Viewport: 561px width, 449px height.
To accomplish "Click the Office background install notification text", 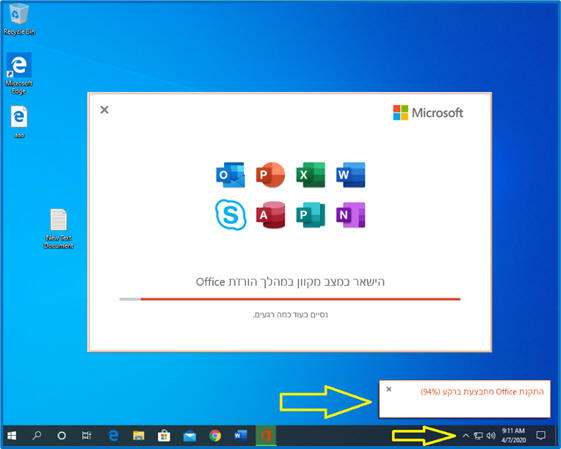I will click(482, 392).
